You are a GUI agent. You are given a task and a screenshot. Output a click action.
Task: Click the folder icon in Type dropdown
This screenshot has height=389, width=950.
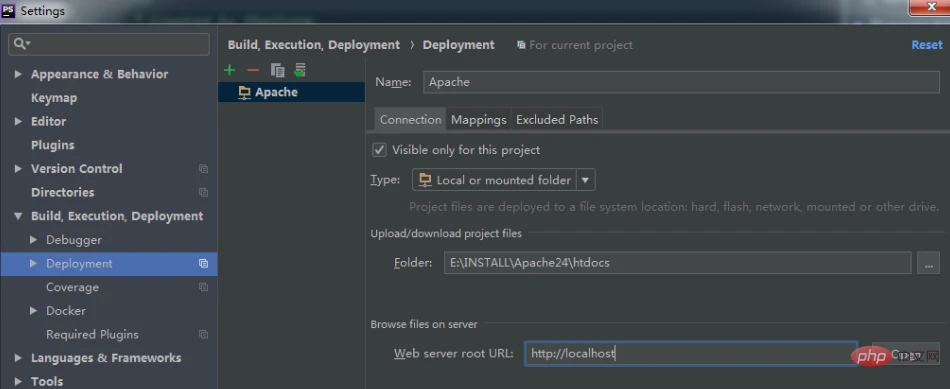click(425, 180)
